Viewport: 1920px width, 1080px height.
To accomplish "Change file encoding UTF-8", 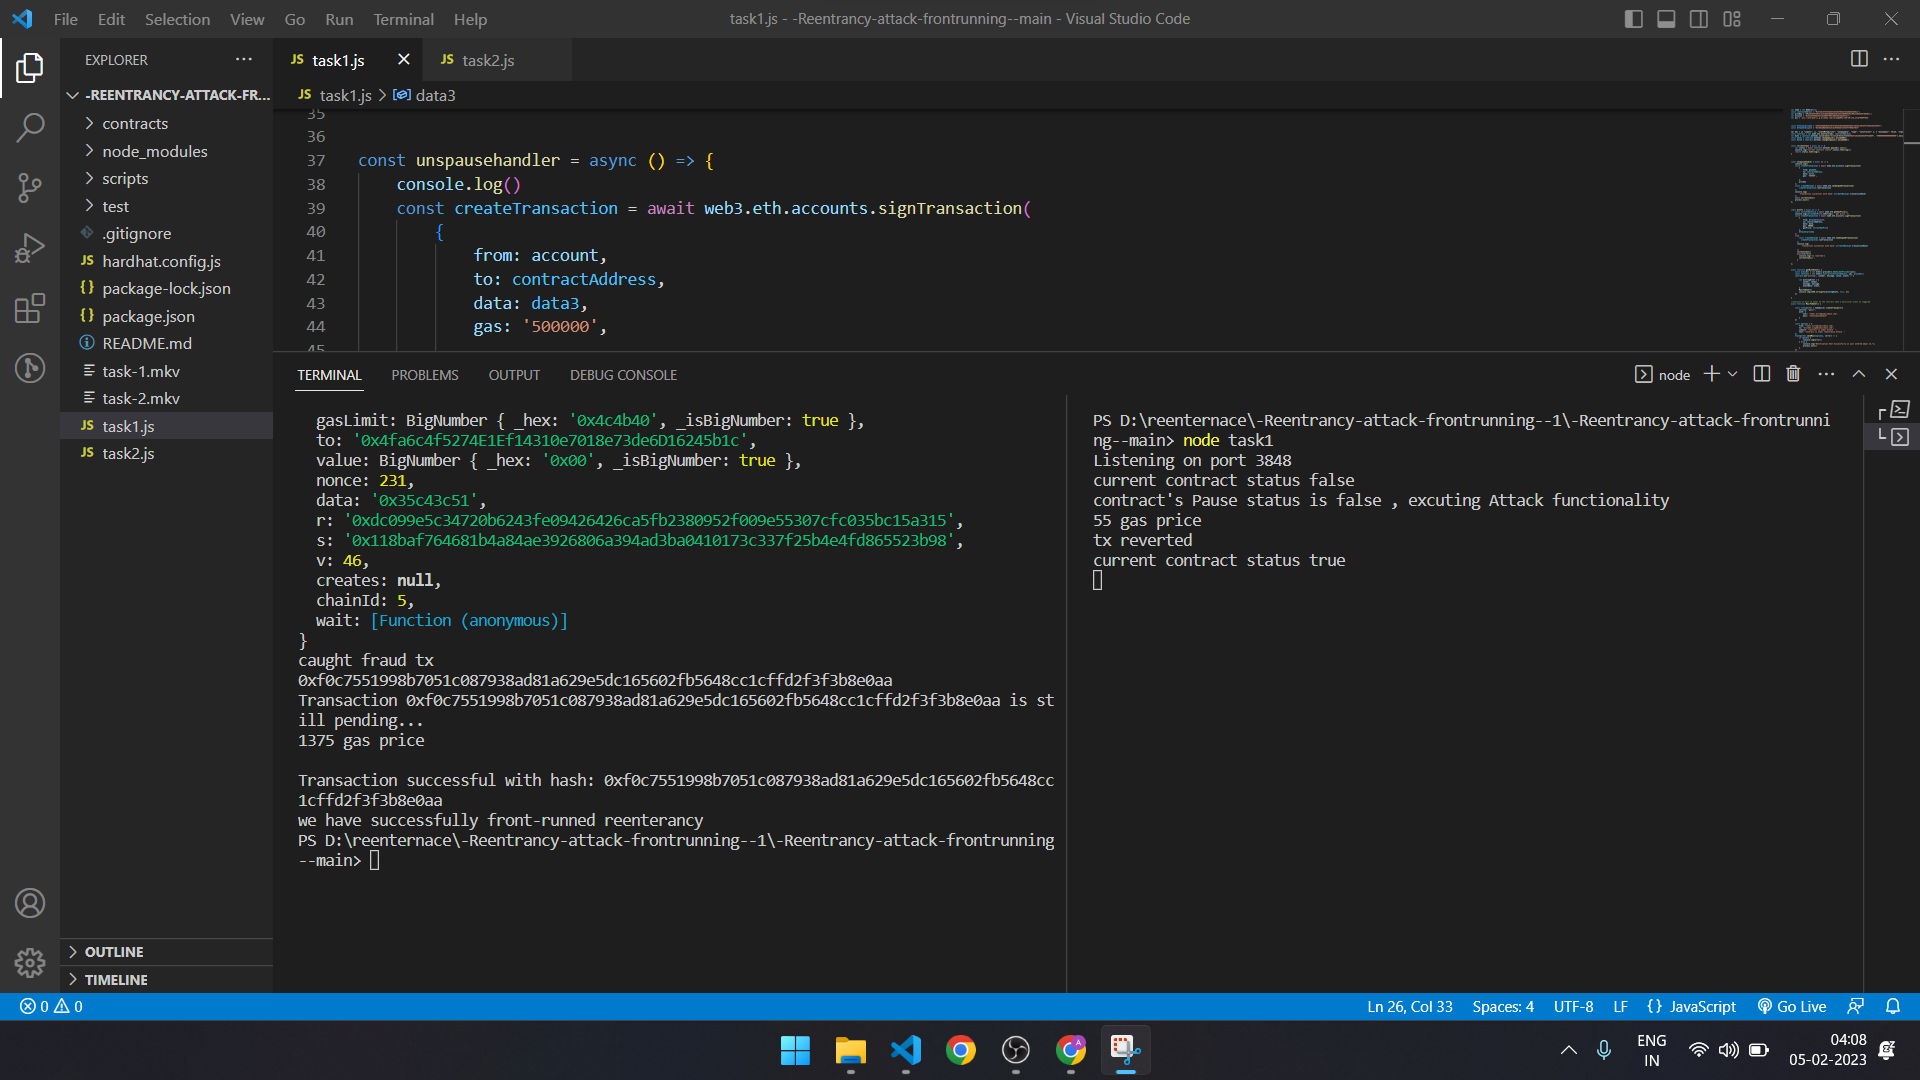I will [x=1573, y=1006].
